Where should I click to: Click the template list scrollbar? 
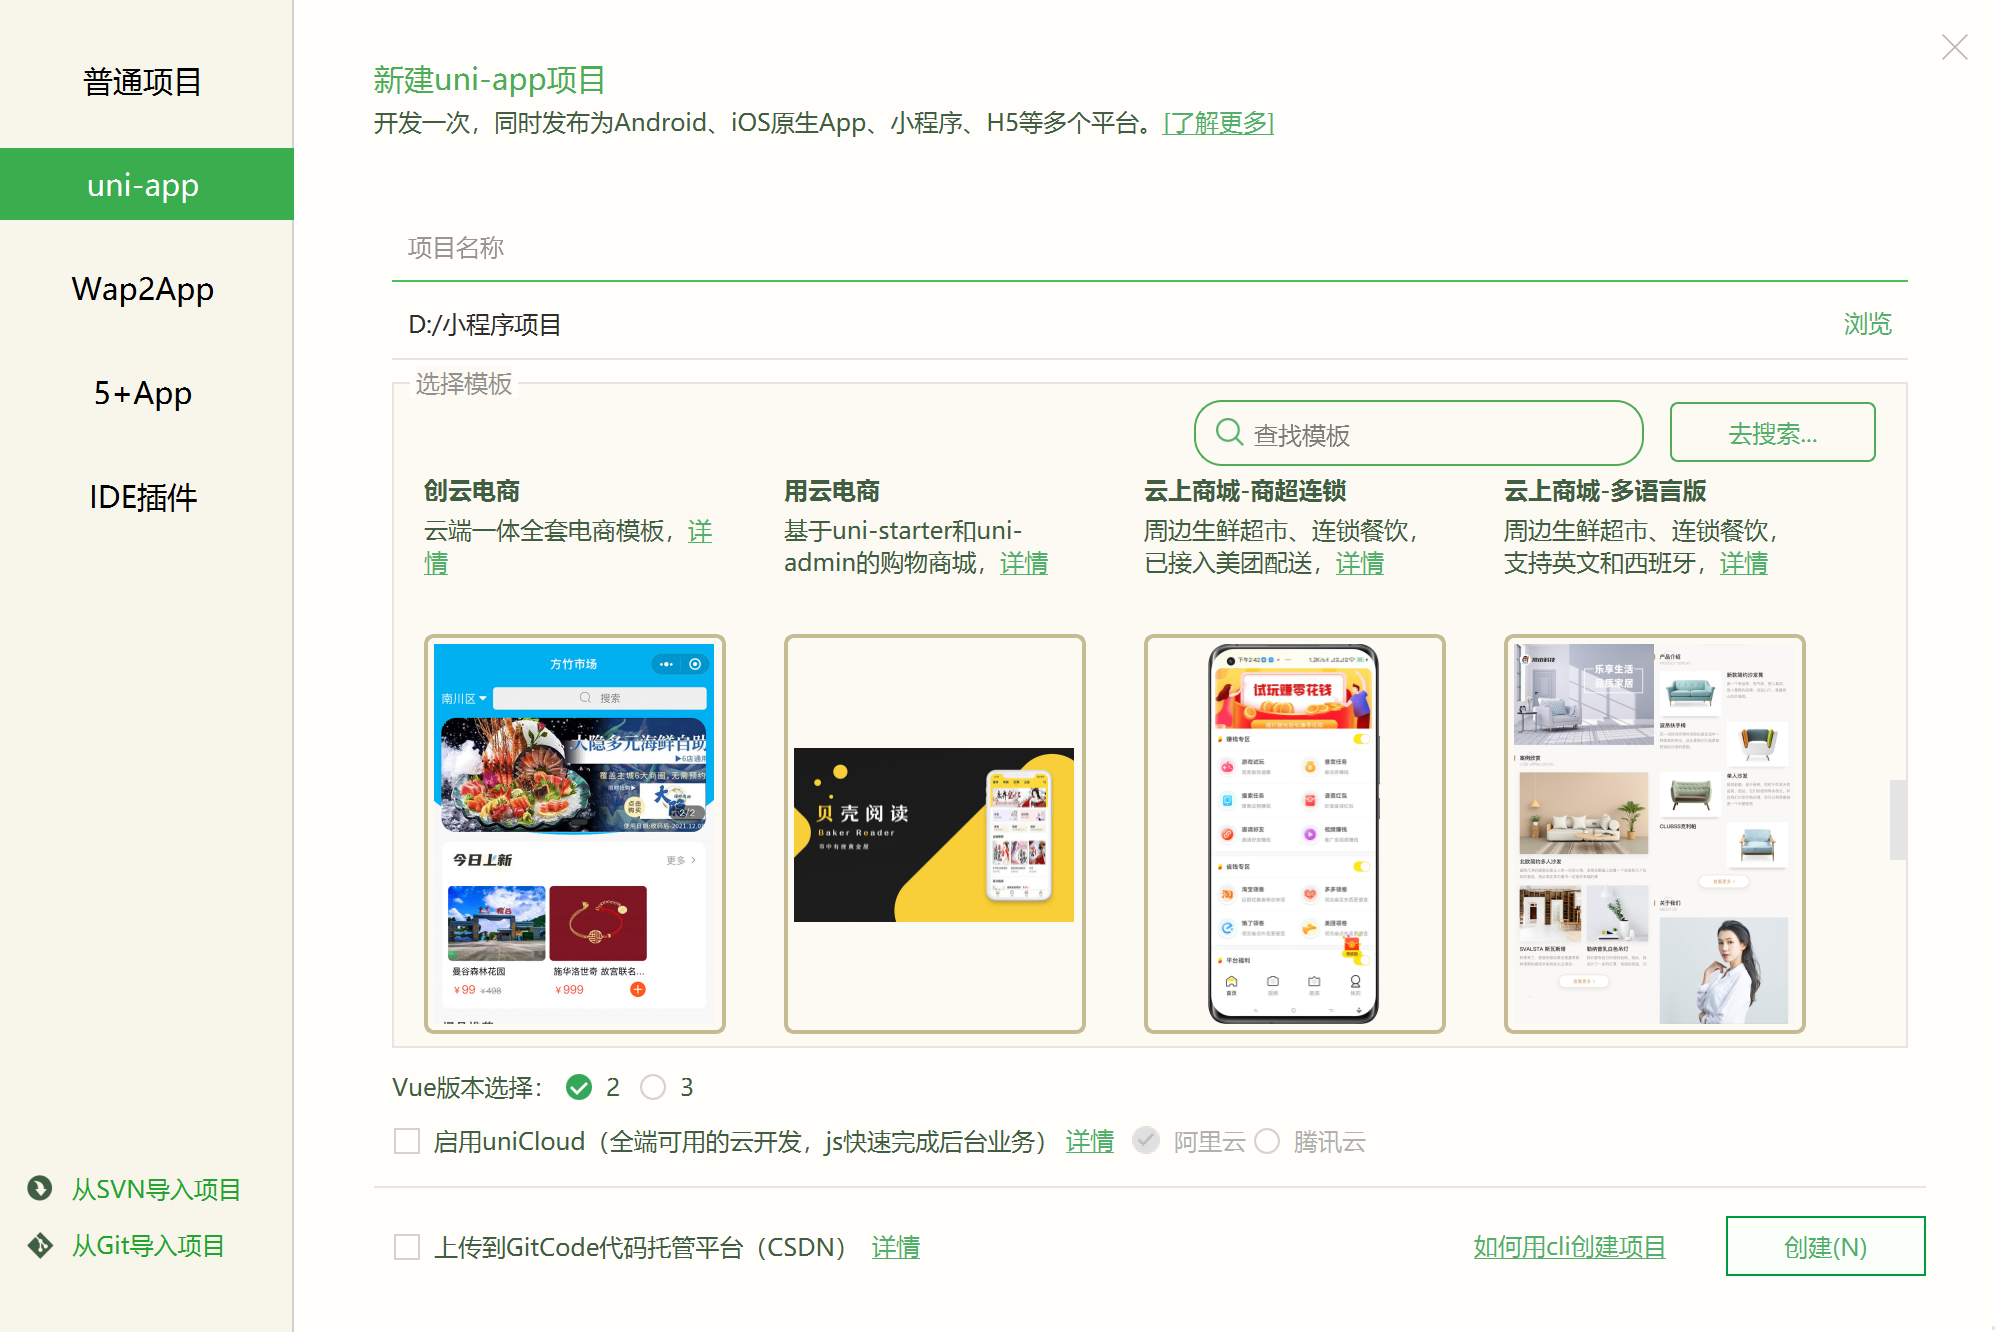1897,819
